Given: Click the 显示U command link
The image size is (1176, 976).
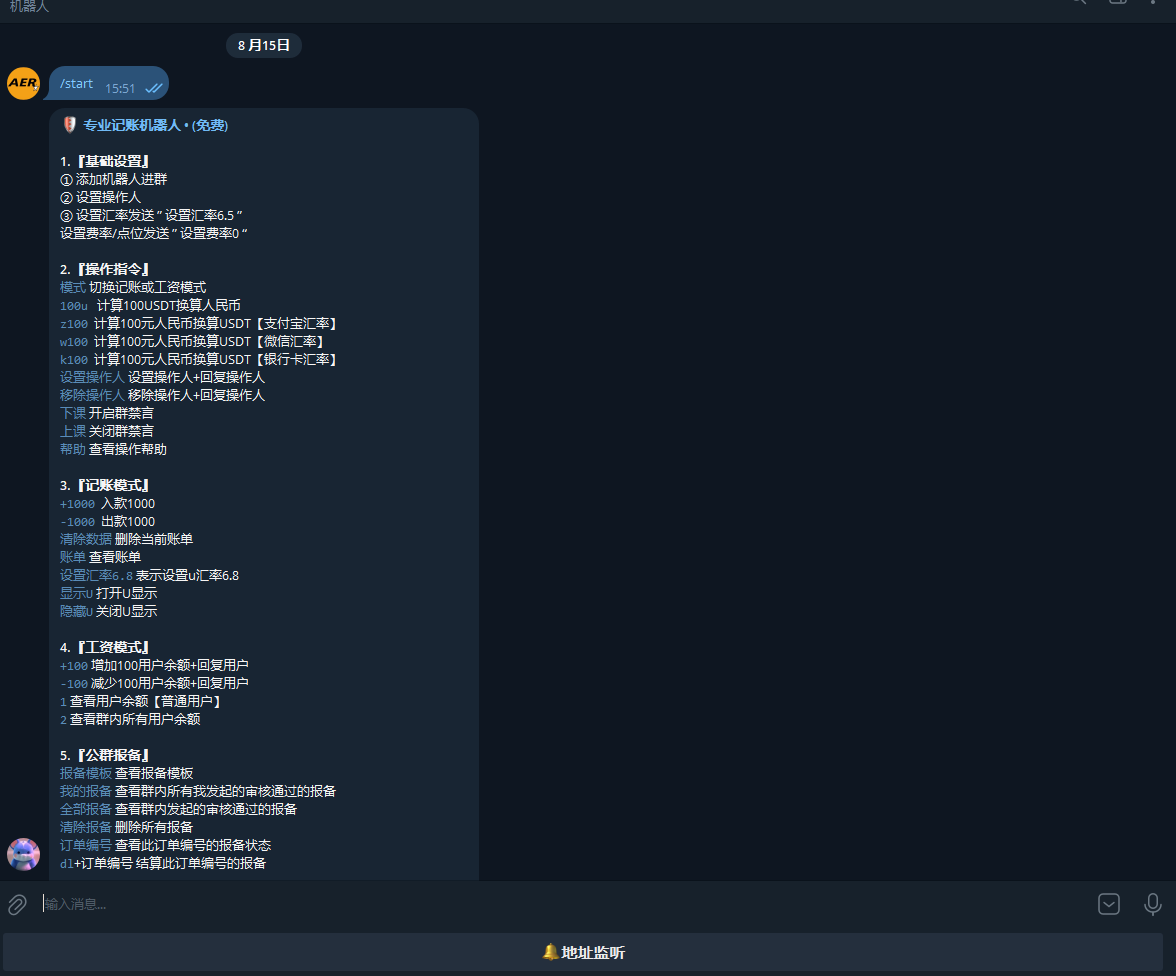Looking at the screenshot, I should 76,593.
